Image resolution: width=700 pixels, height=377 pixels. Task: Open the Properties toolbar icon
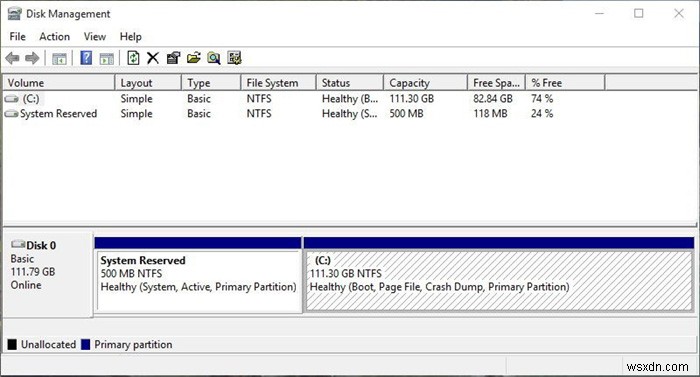pyautogui.click(x=173, y=58)
